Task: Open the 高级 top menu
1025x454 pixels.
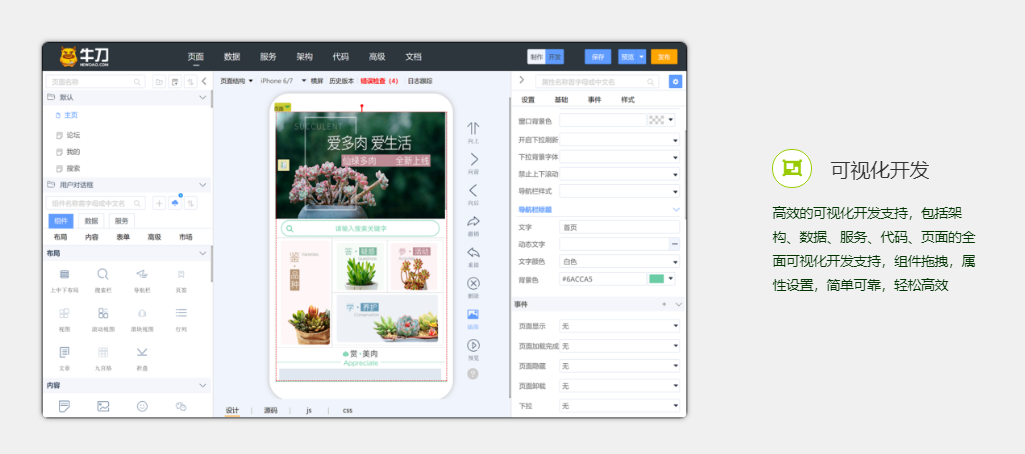Action: (x=377, y=57)
